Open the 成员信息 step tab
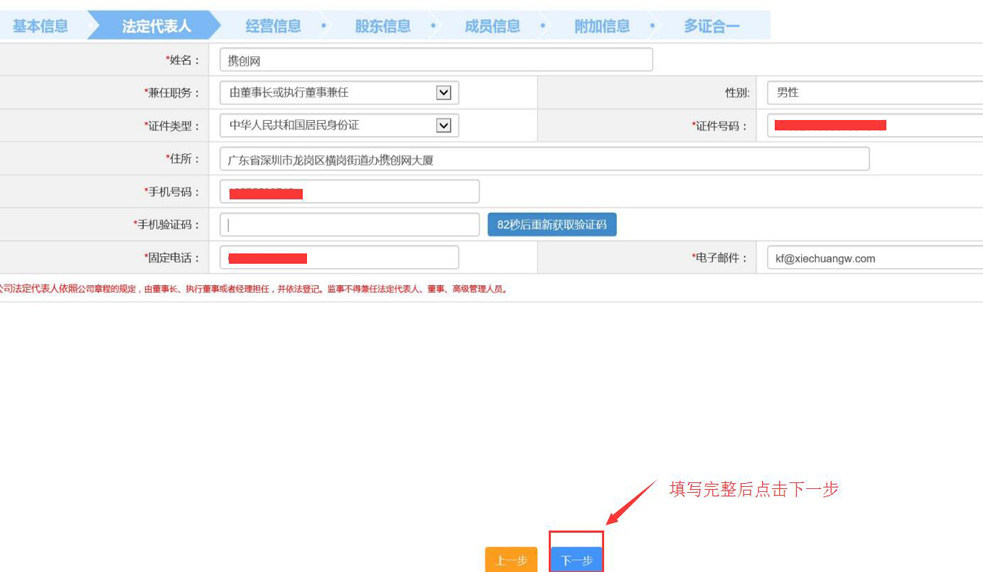Image resolution: width=983 pixels, height=572 pixels. click(x=492, y=26)
